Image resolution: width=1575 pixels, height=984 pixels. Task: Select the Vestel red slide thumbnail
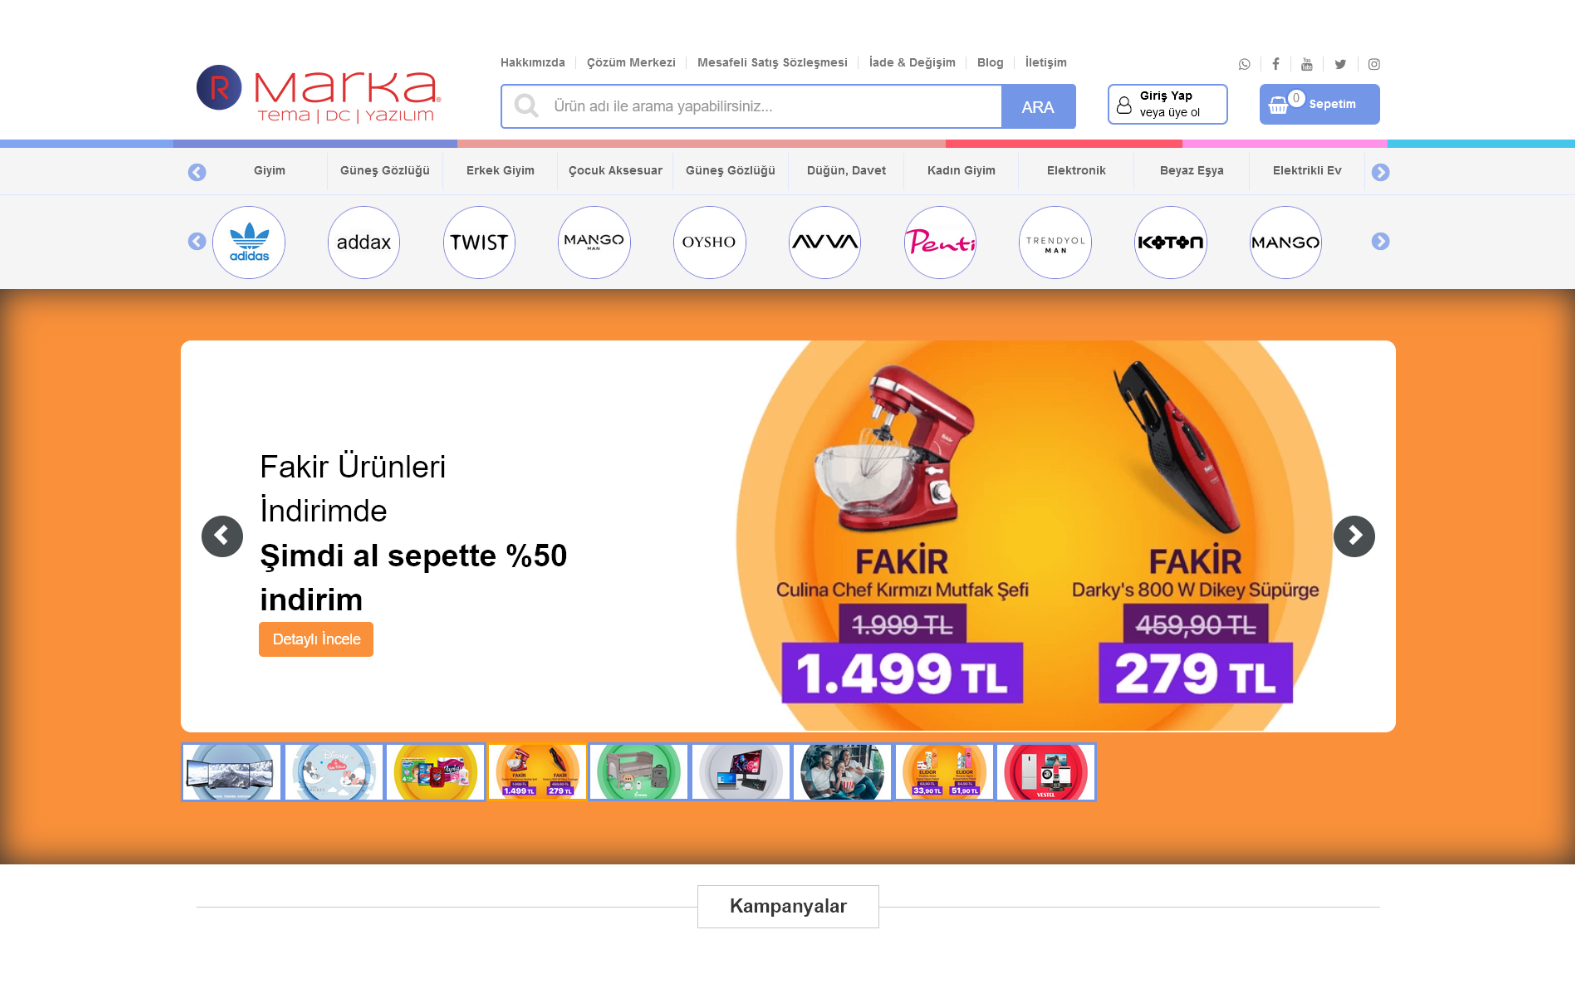click(x=1046, y=772)
